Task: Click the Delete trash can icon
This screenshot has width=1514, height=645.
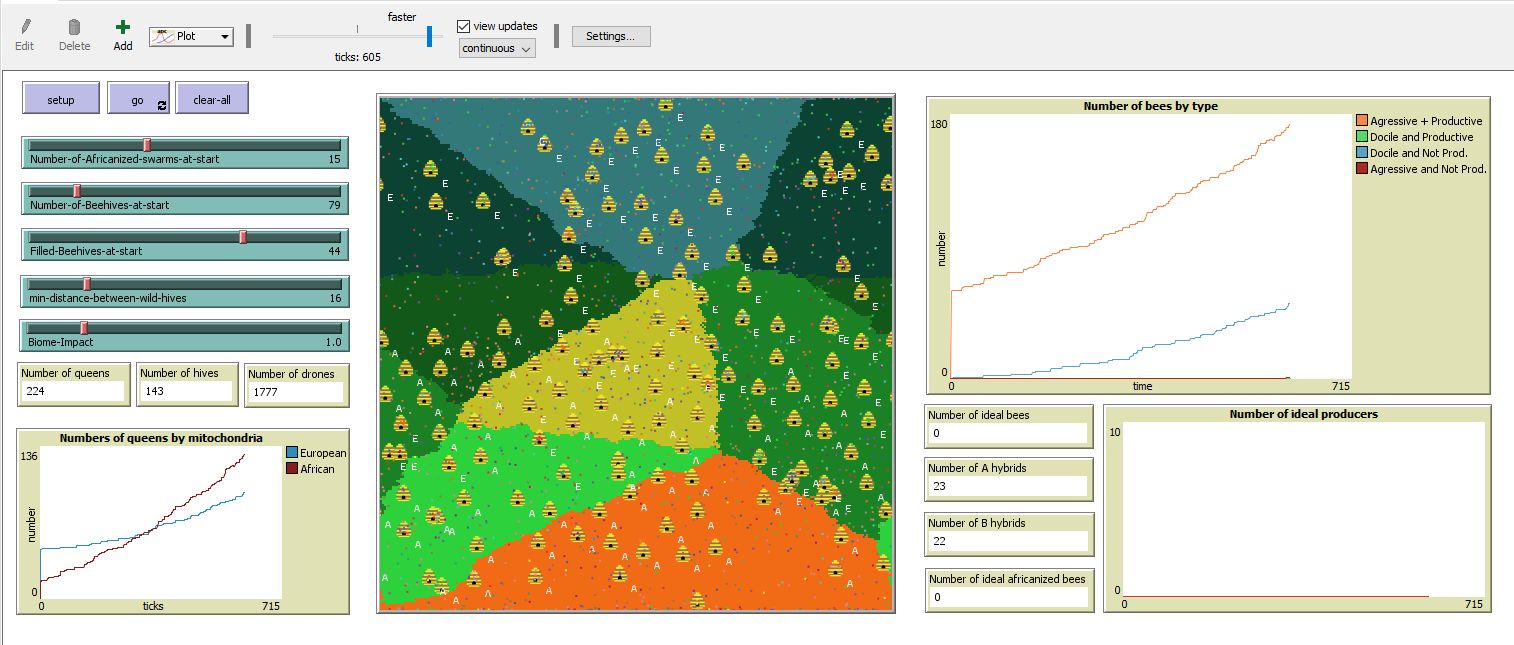Action: (x=74, y=28)
